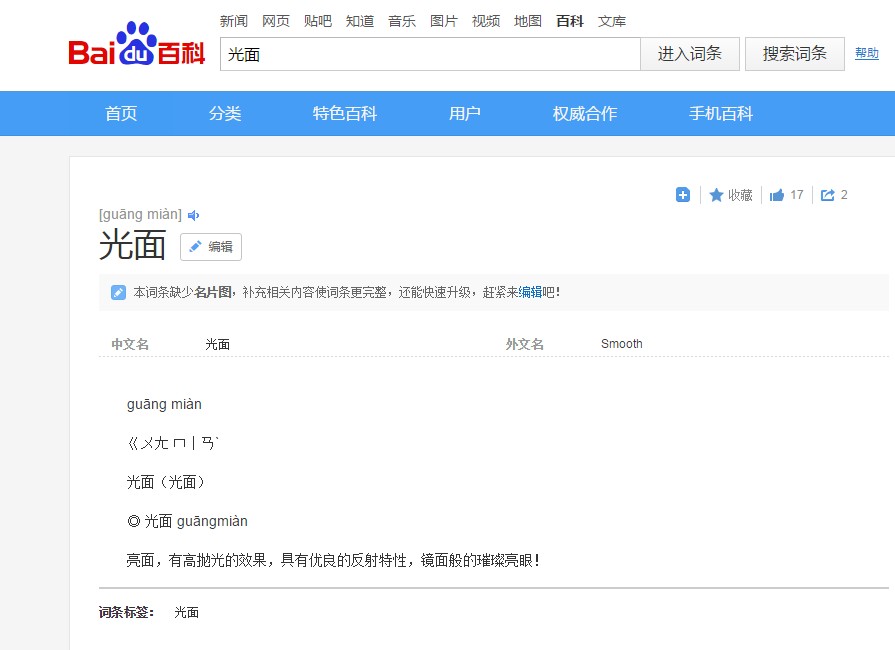Viewport: 895px width, 650px height.
Task: Open 手机百科 in blue navigation bar
Action: point(721,114)
